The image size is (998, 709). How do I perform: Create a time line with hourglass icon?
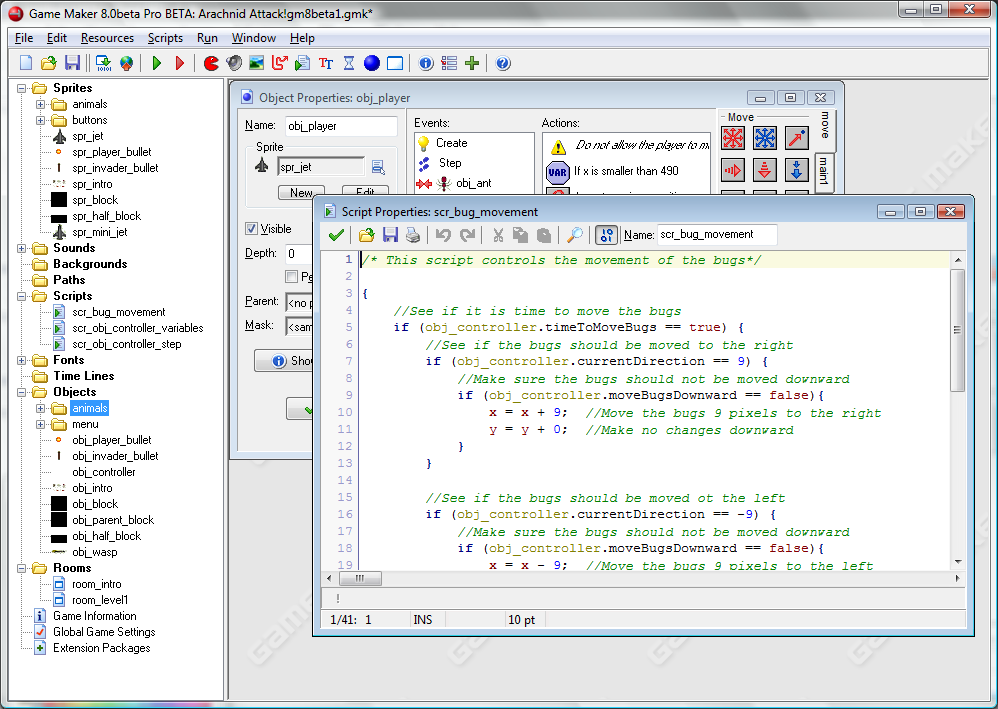pos(349,63)
